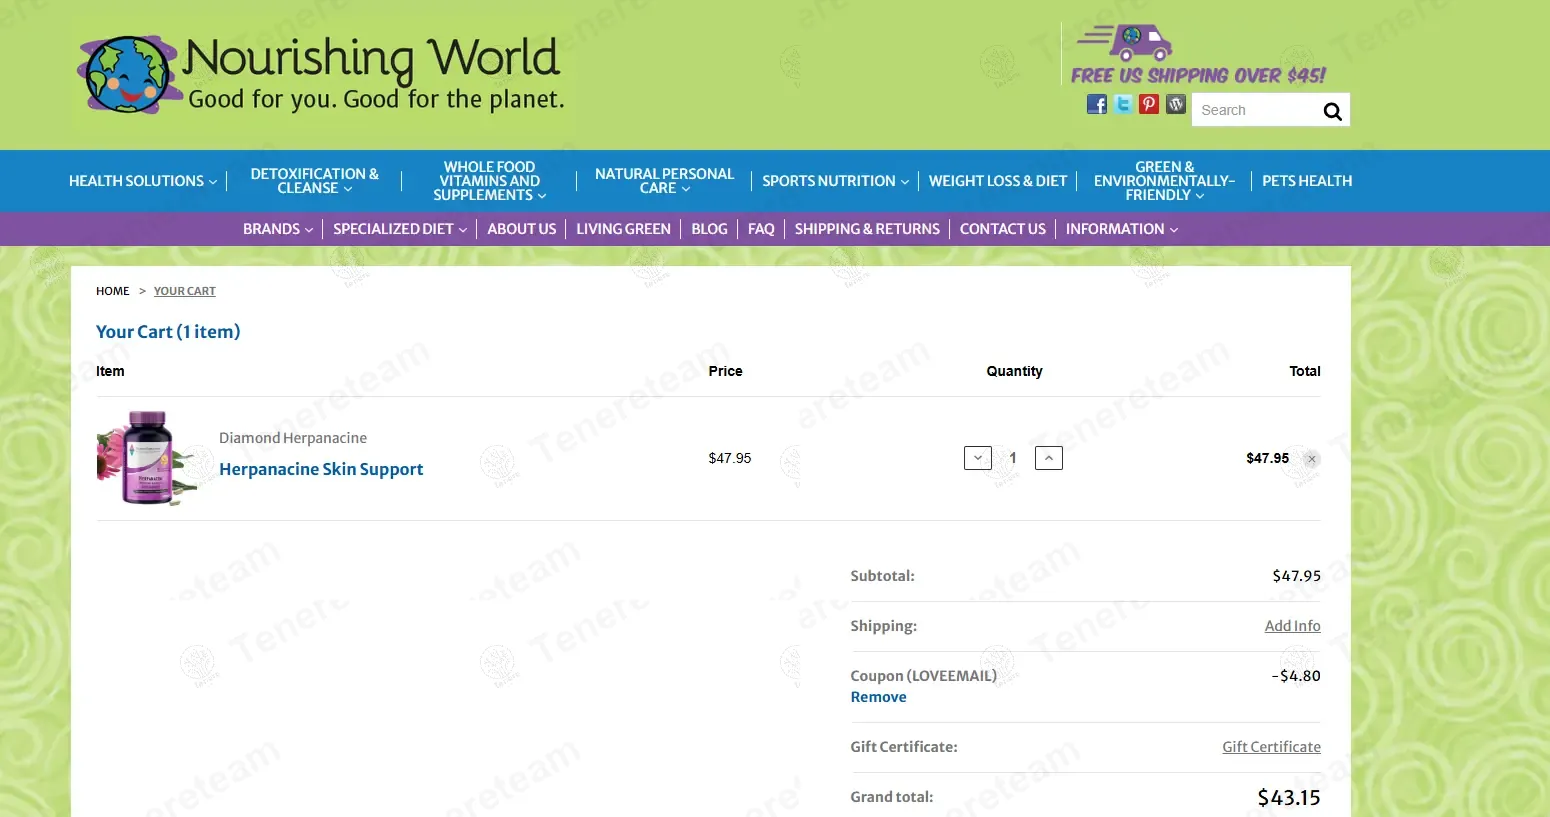This screenshot has width=1550, height=817.
Task: Open the Blog page
Action: [x=709, y=229]
